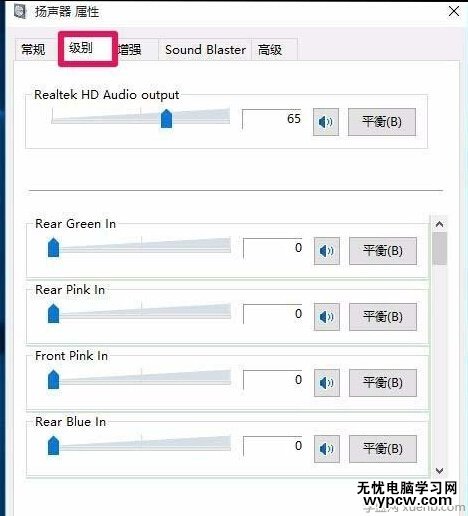Open 平衡(B) for Rear Blue In

(383, 449)
